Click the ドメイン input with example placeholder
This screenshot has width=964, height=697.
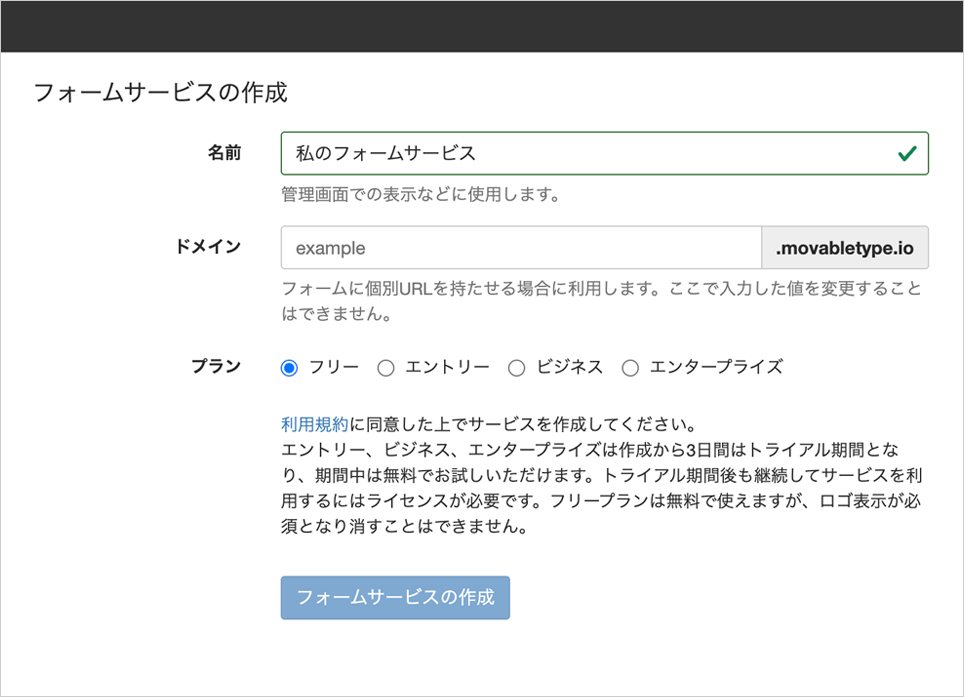(x=520, y=248)
